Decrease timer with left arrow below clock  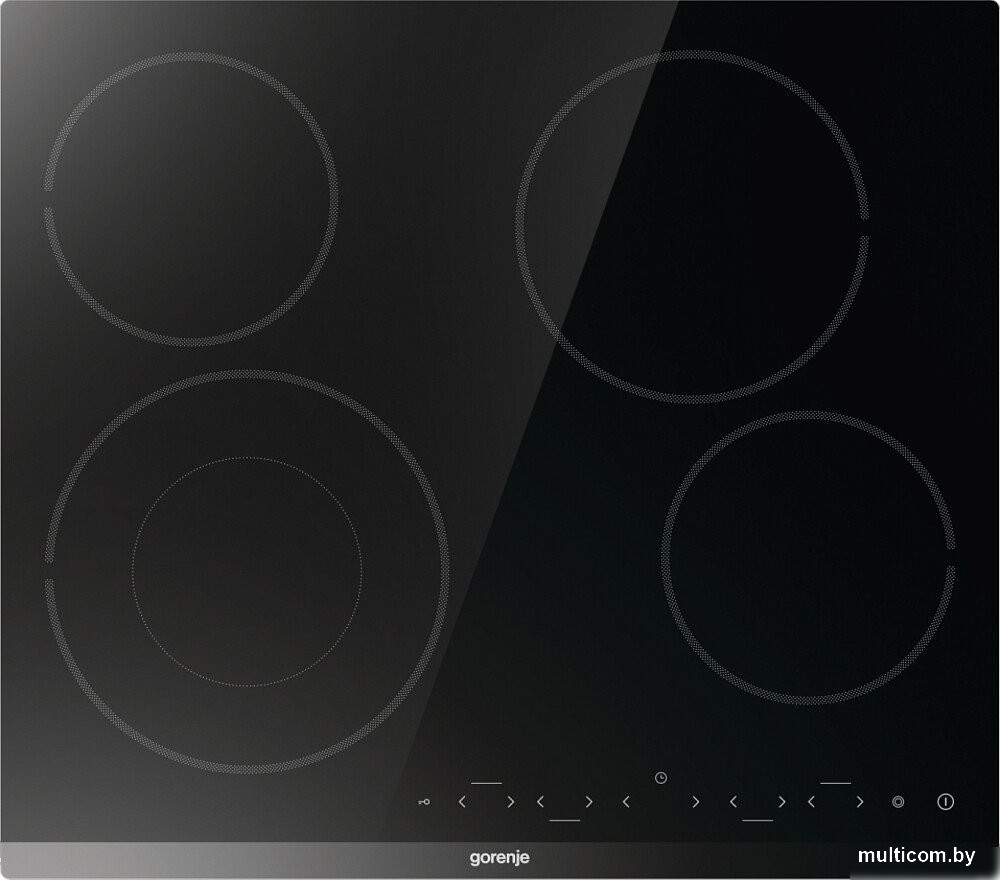click(x=626, y=801)
